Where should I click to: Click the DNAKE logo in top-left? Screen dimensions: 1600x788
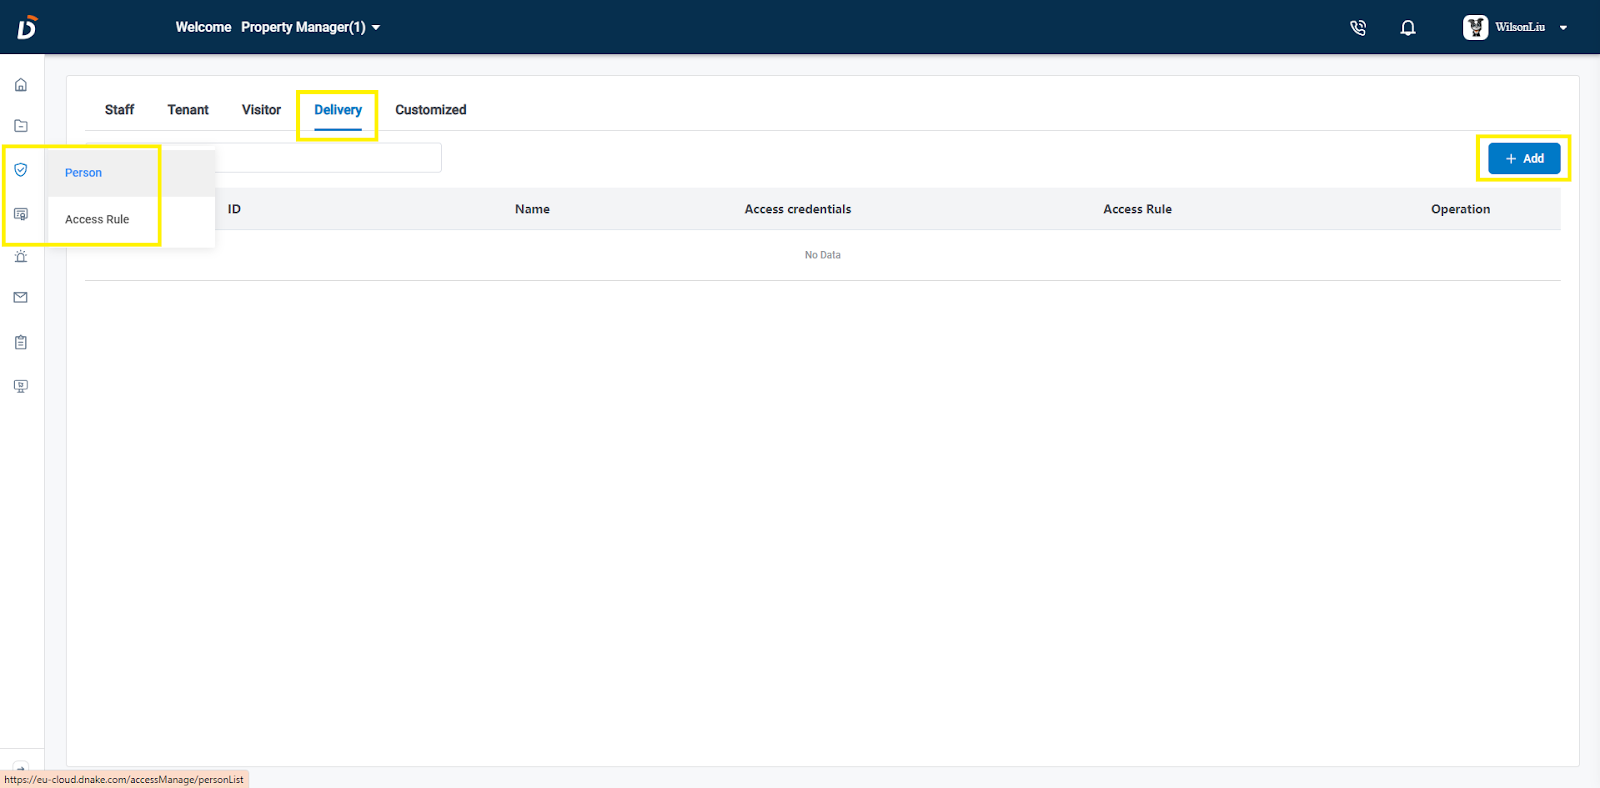[27, 27]
